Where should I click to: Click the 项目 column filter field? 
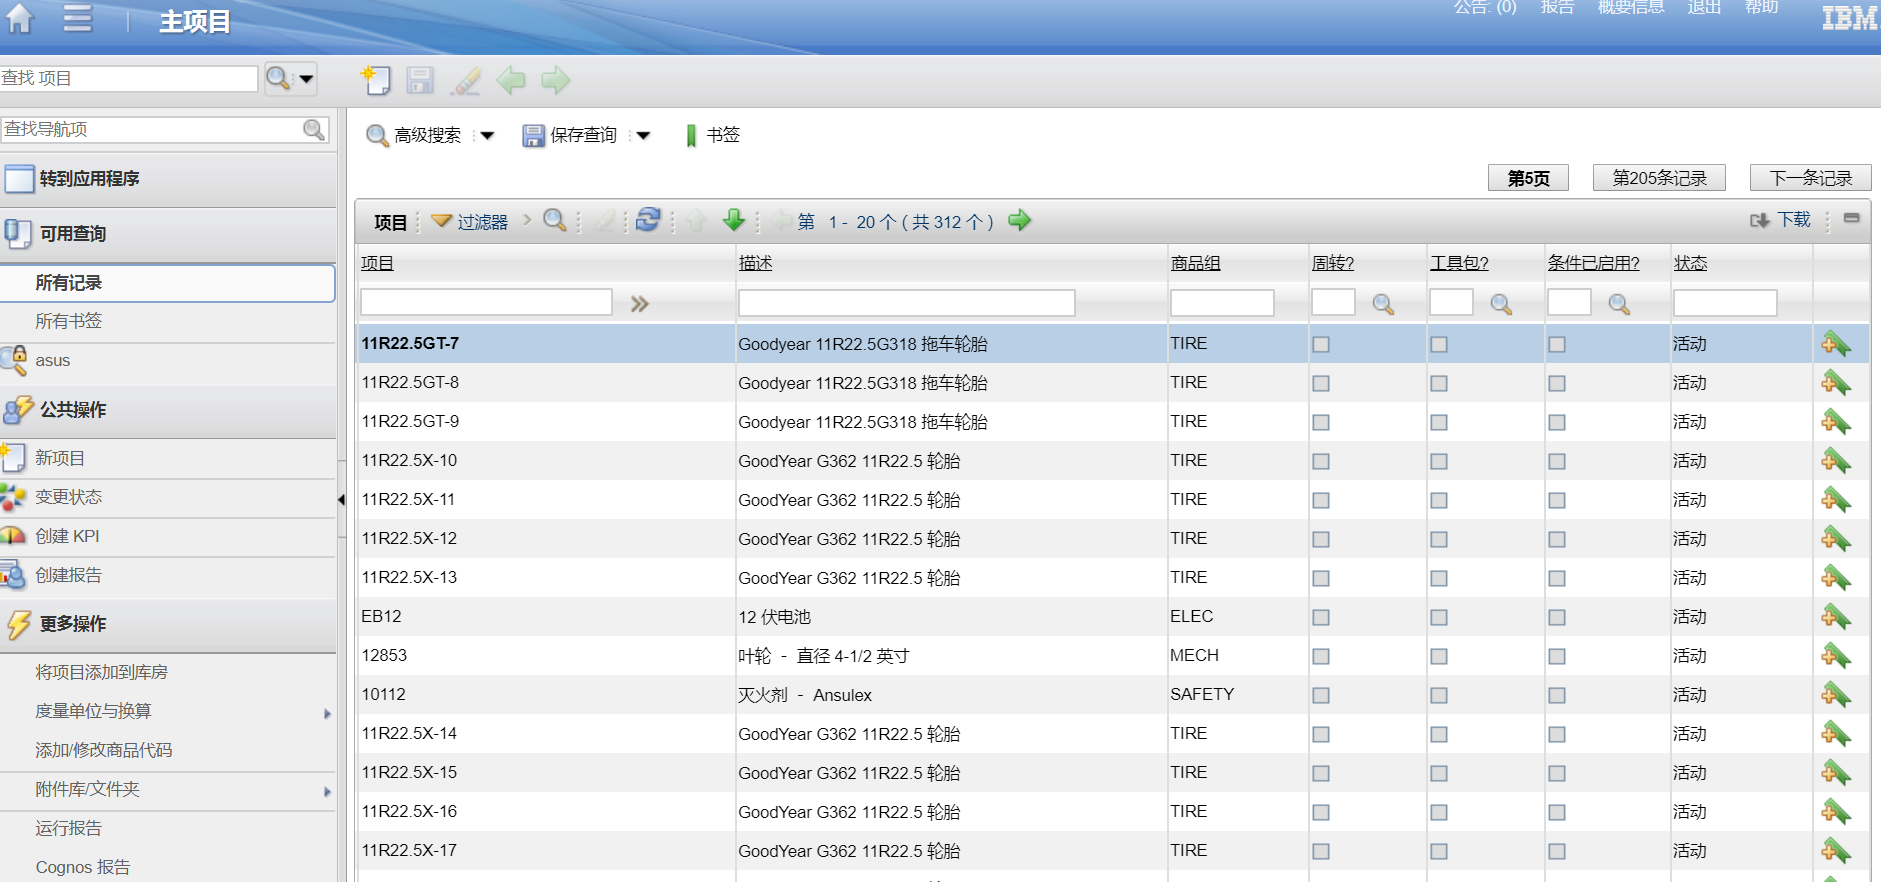pyautogui.click(x=486, y=302)
